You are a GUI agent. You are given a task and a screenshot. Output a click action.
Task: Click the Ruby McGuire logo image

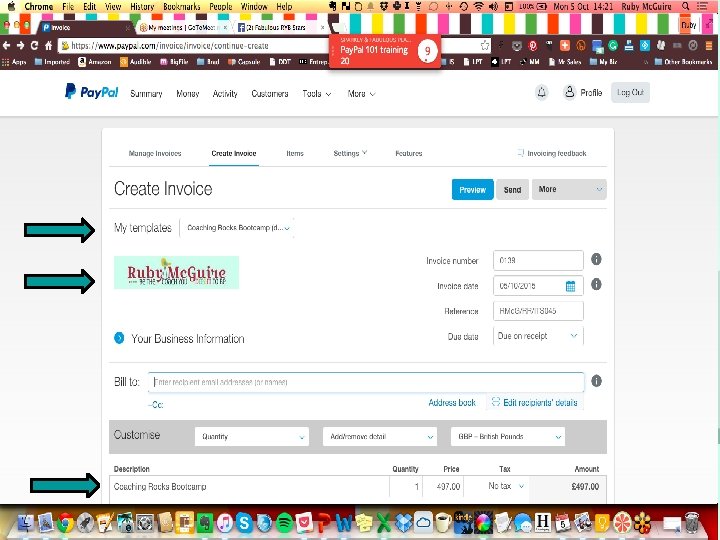click(x=176, y=272)
